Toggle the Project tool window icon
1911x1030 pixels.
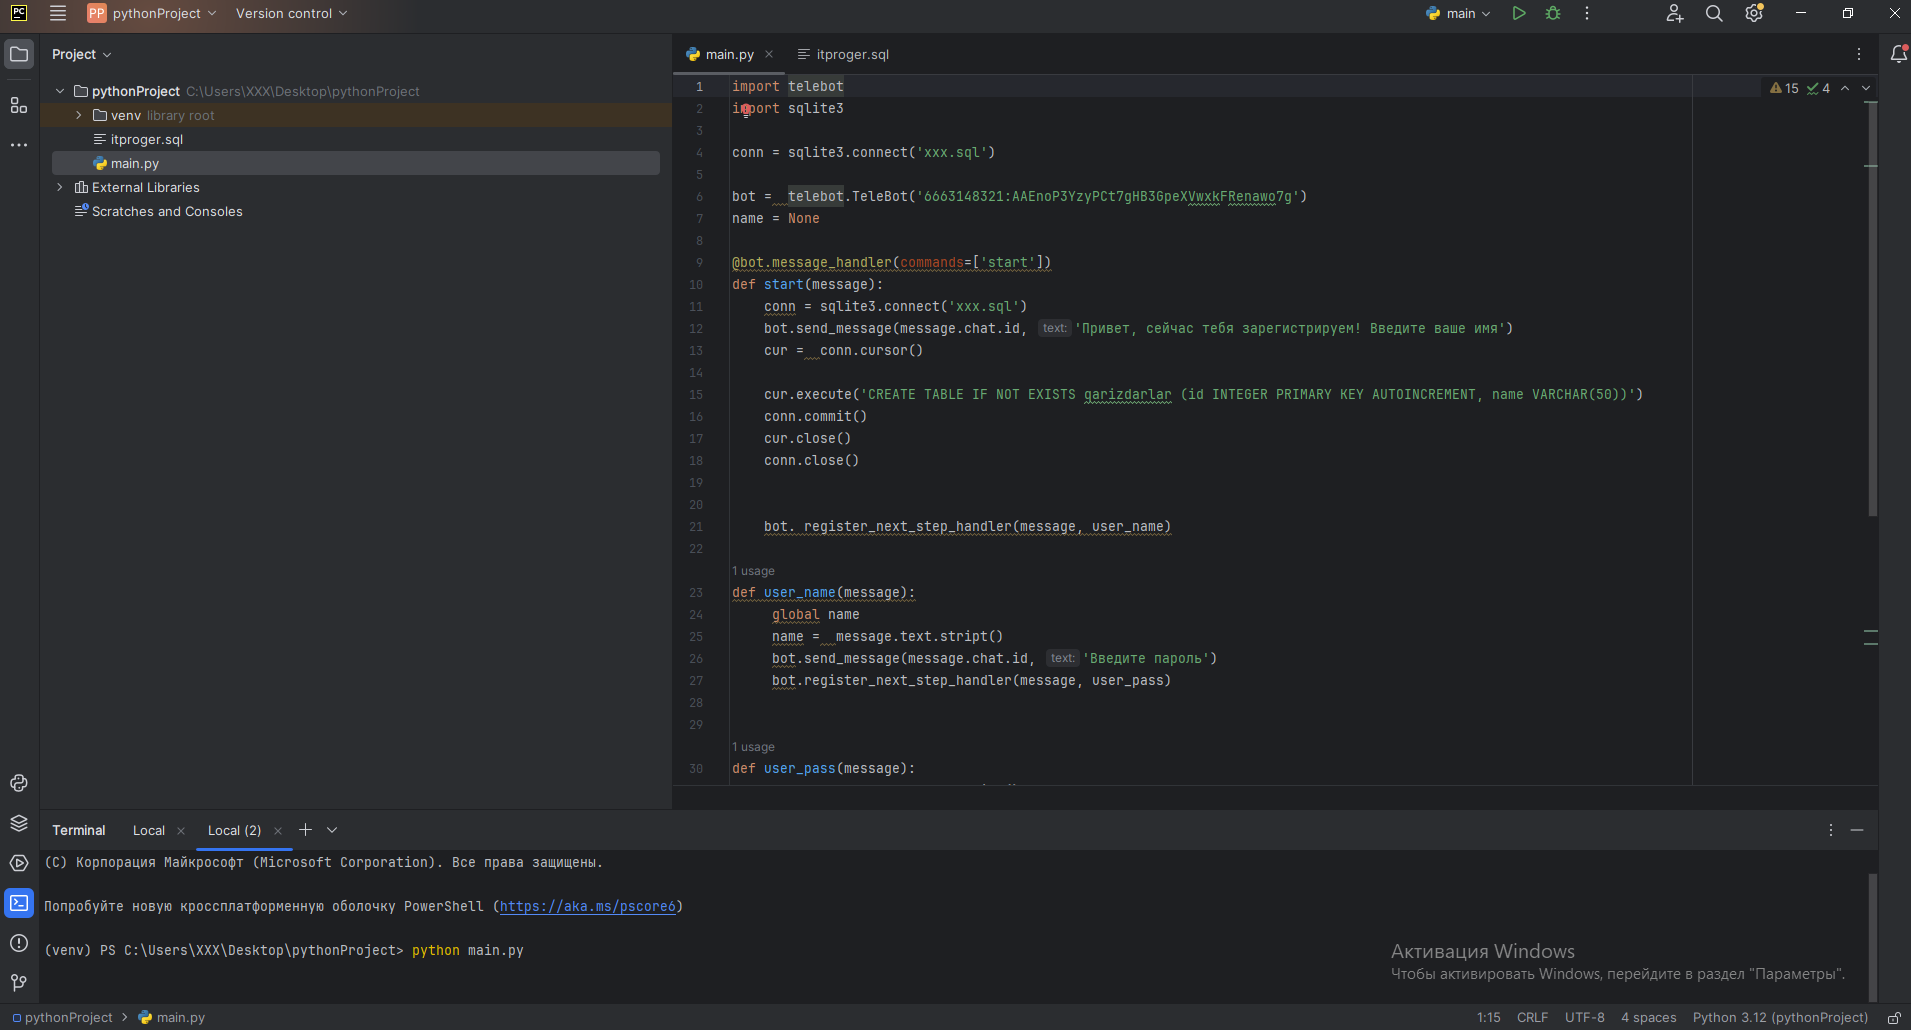(19, 54)
